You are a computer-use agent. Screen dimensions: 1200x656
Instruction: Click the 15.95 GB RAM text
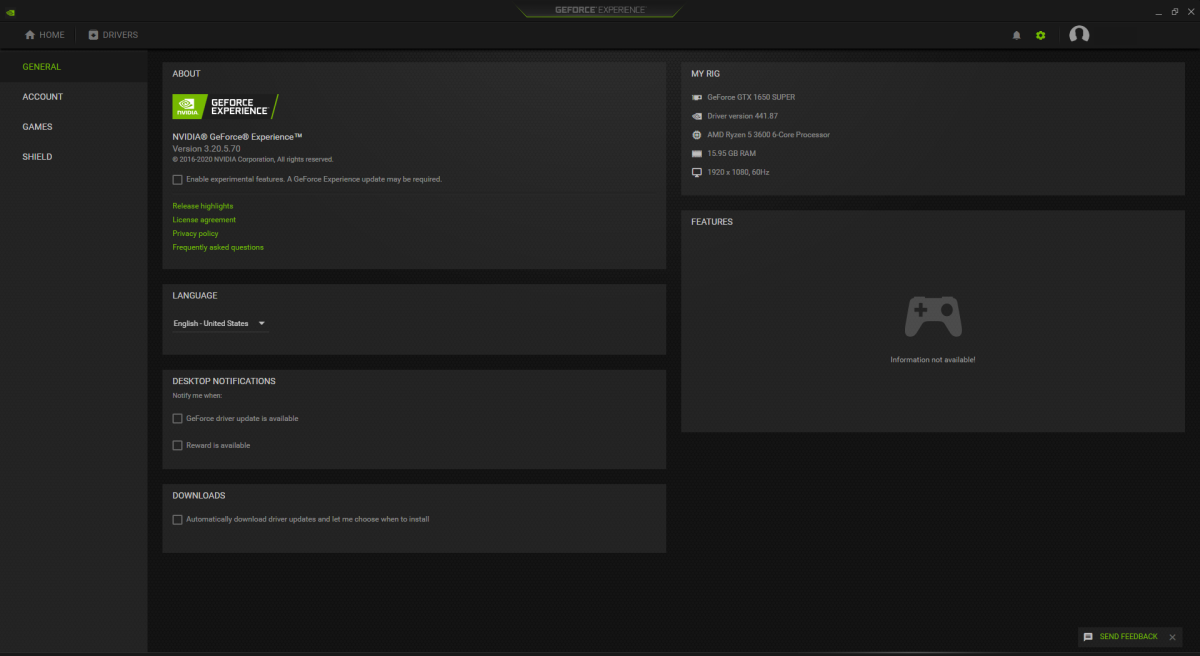click(734, 153)
